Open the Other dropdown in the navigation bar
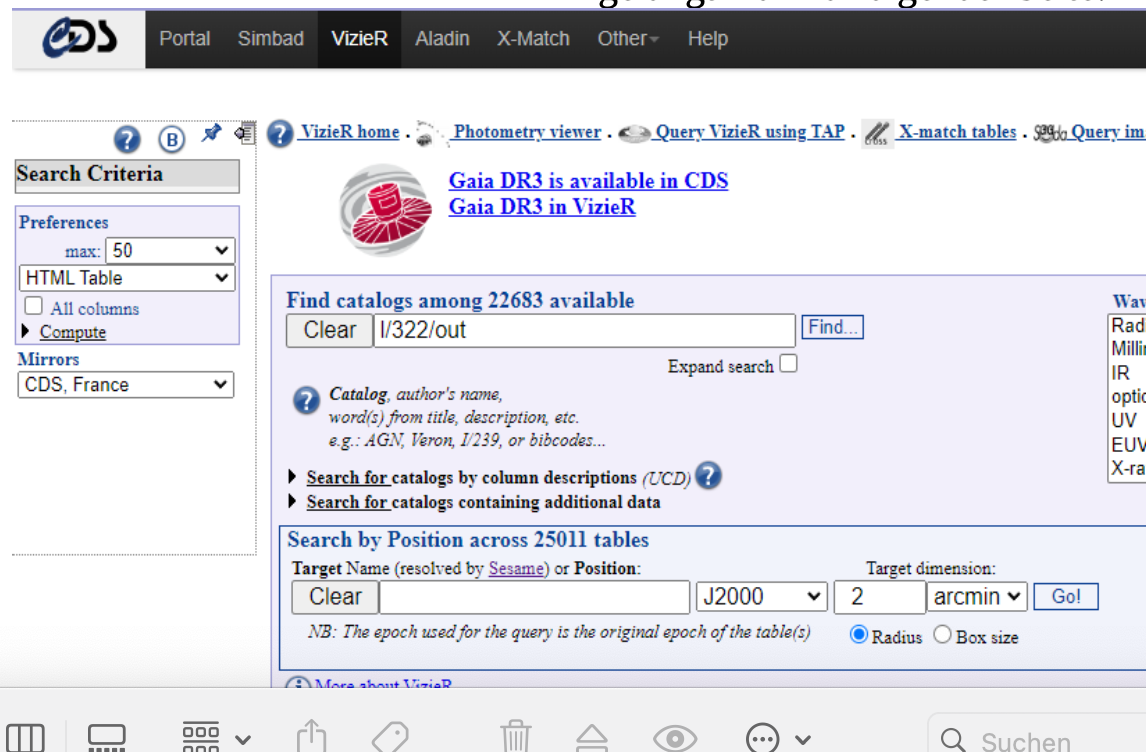This screenshot has height=752, width=1146. pyautogui.click(x=628, y=39)
